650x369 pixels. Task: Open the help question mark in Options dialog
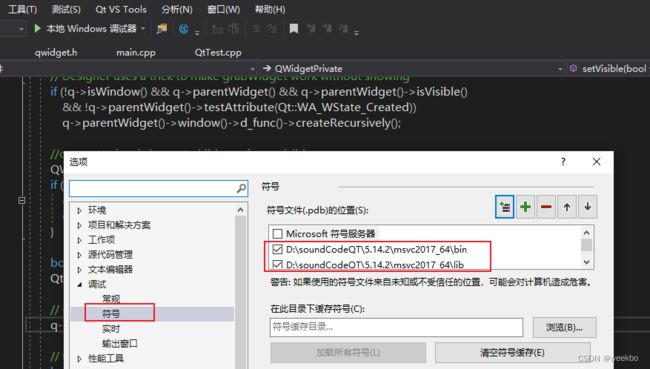(x=563, y=162)
